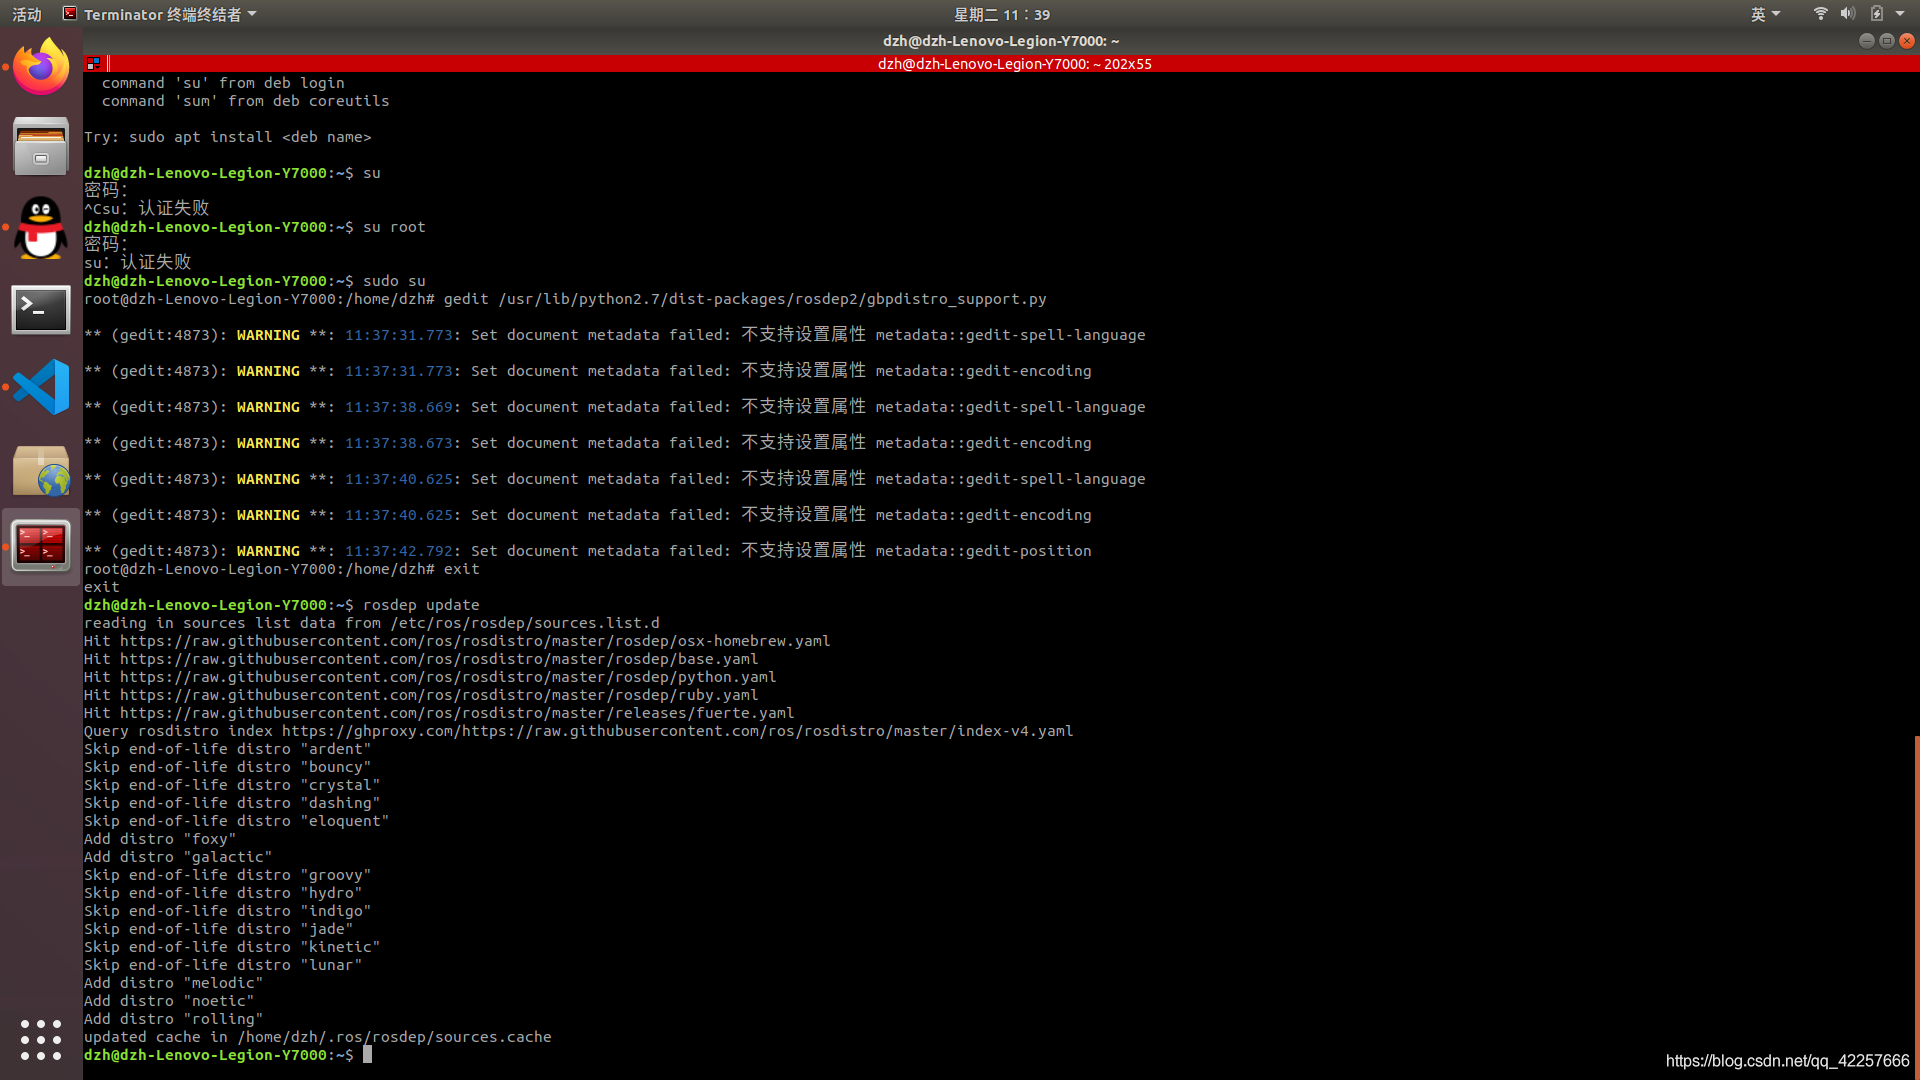Open the battery status indicator
Image resolution: width=1920 pixels, height=1080 pixels.
(x=1877, y=14)
